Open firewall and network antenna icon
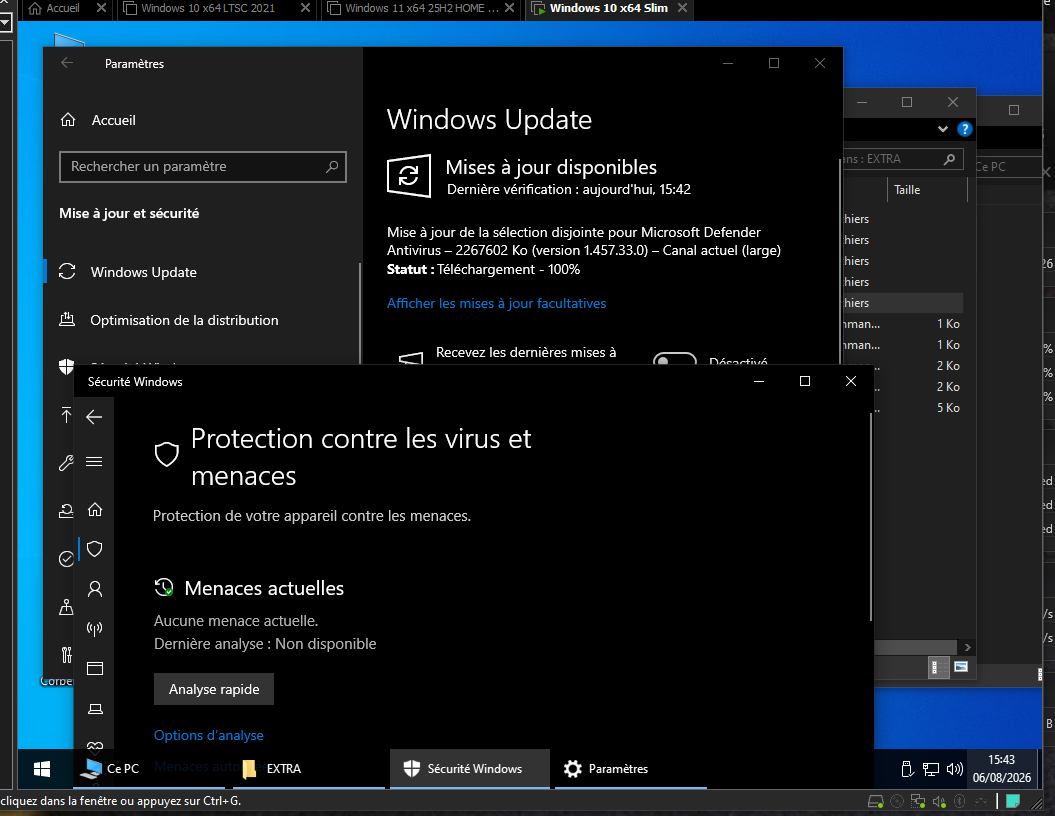Image resolution: width=1055 pixels, height=816 pixels. tap(95, 629)
